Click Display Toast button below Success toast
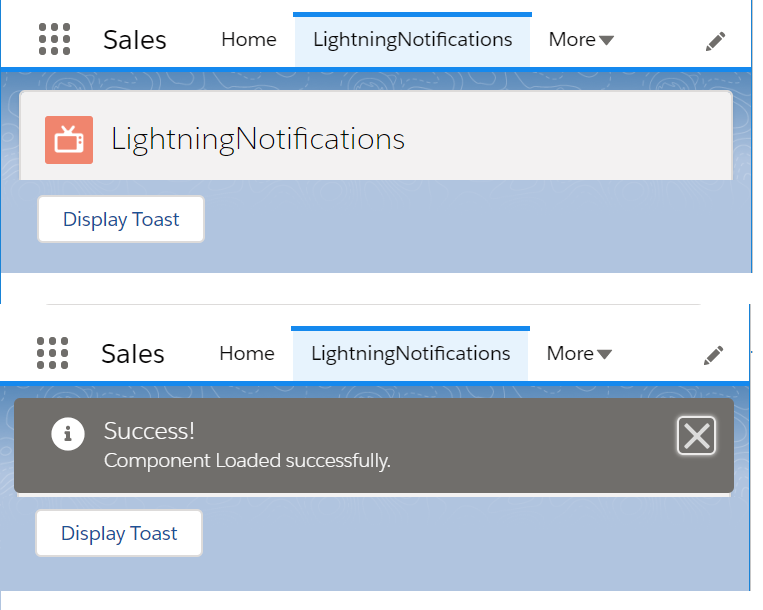Screen dimensions: 763x610 pyautogui.click(x=119, y=533)
